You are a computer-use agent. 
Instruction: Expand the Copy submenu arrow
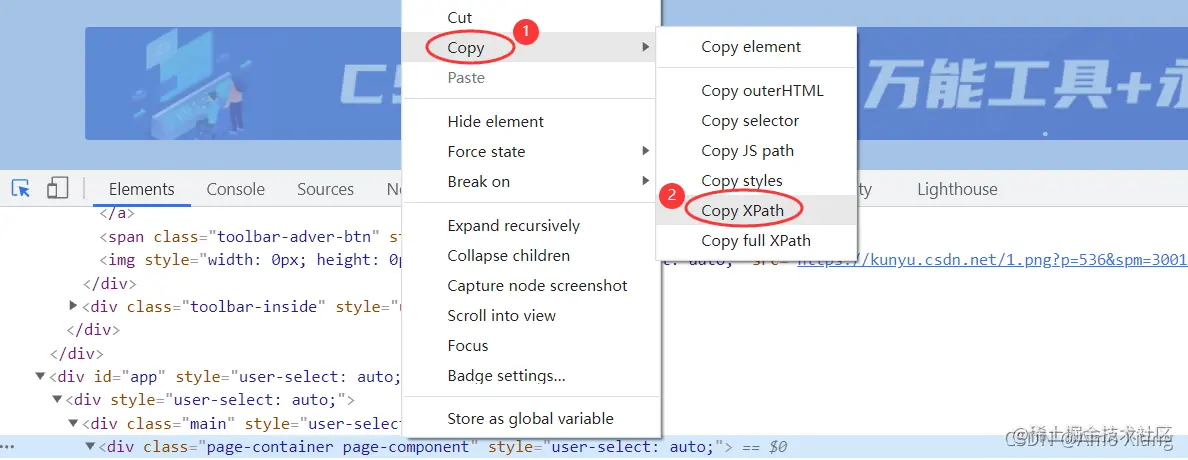pyautogui.click(x=646, y=47)
